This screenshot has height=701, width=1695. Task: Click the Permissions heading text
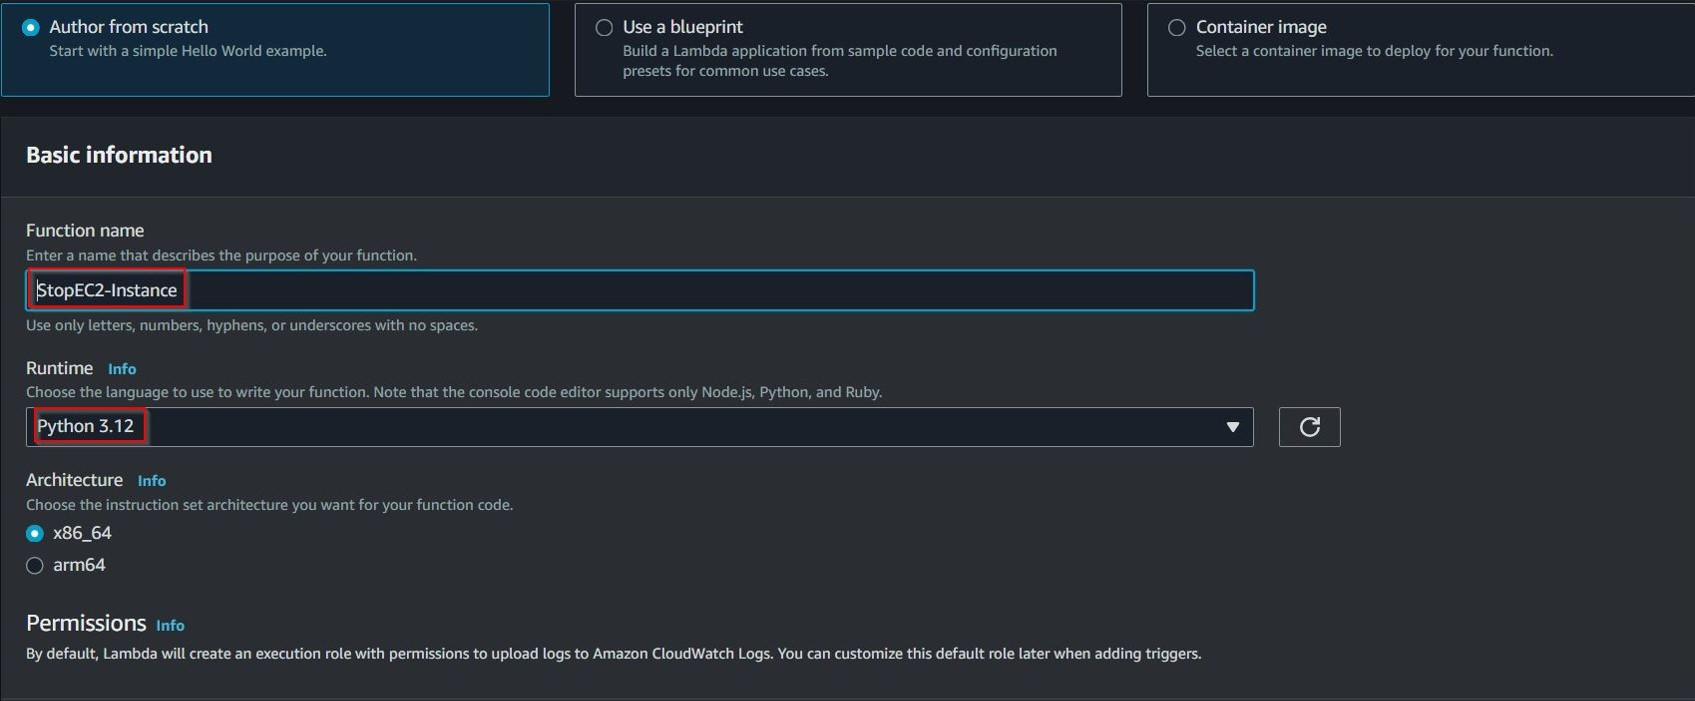click(x=86, y=623)
